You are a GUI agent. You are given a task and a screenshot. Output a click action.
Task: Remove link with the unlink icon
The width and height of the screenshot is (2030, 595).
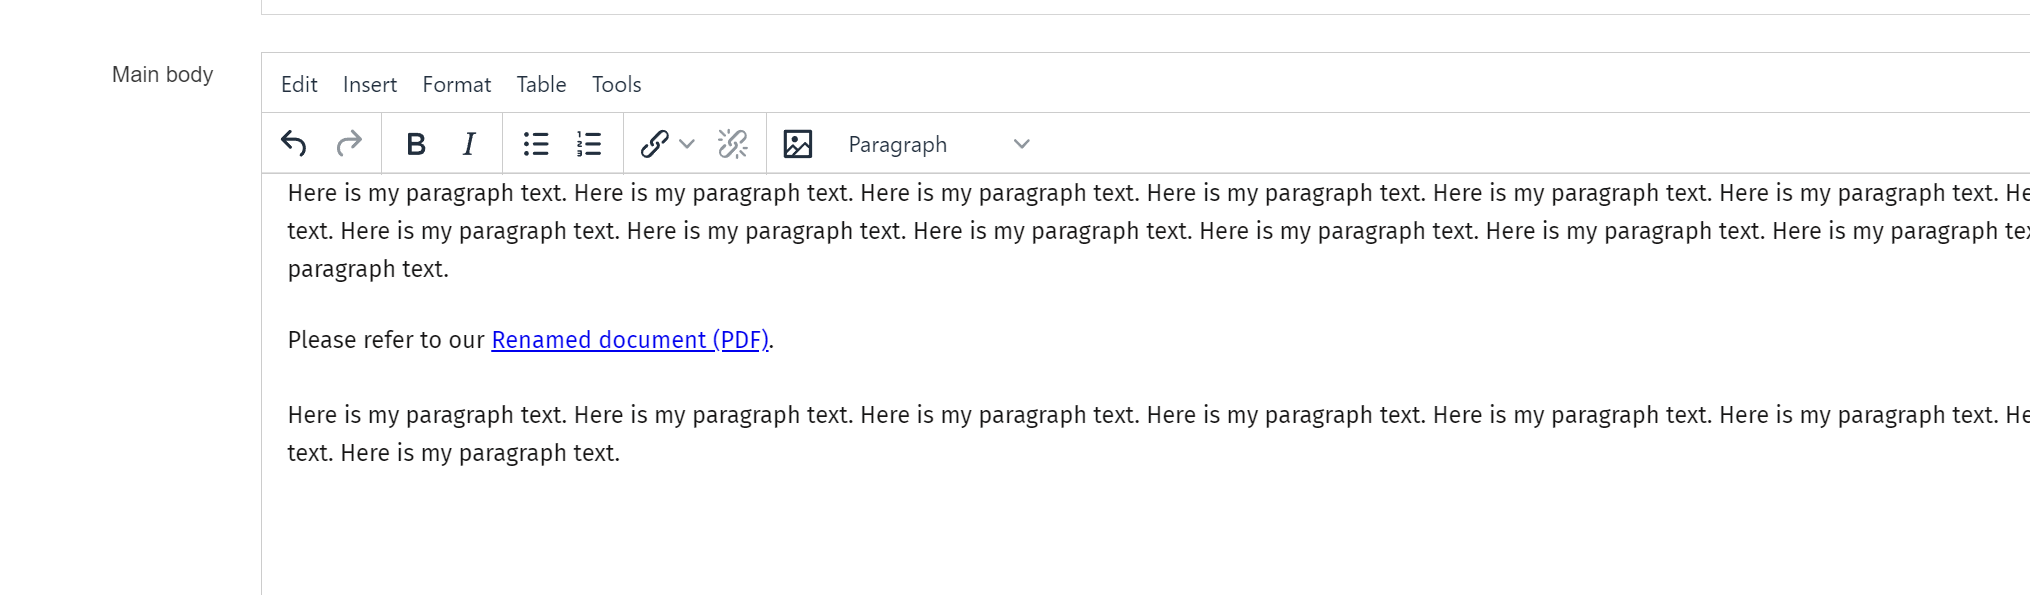coord(732,144)
